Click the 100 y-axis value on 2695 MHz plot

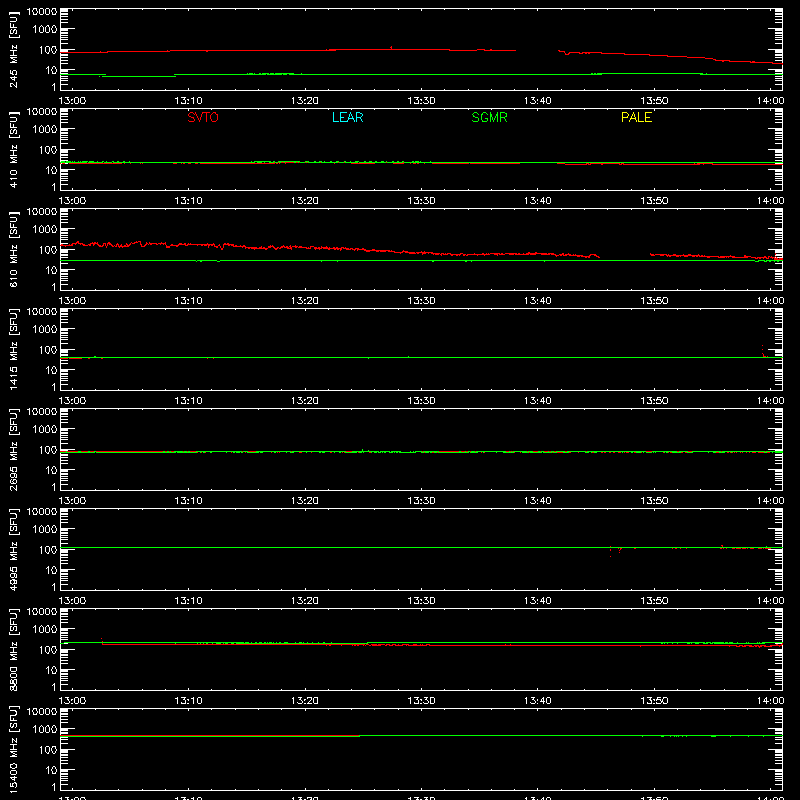[x=48, y=450]
